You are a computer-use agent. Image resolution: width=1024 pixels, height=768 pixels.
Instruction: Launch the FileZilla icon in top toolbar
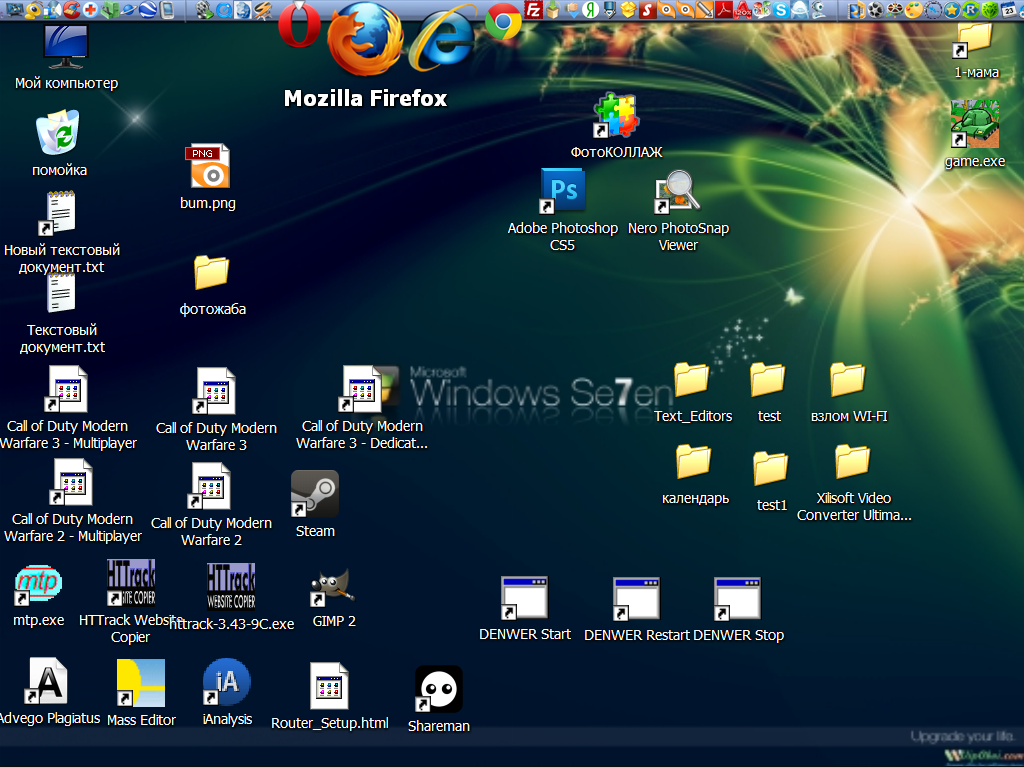[534, 11]
